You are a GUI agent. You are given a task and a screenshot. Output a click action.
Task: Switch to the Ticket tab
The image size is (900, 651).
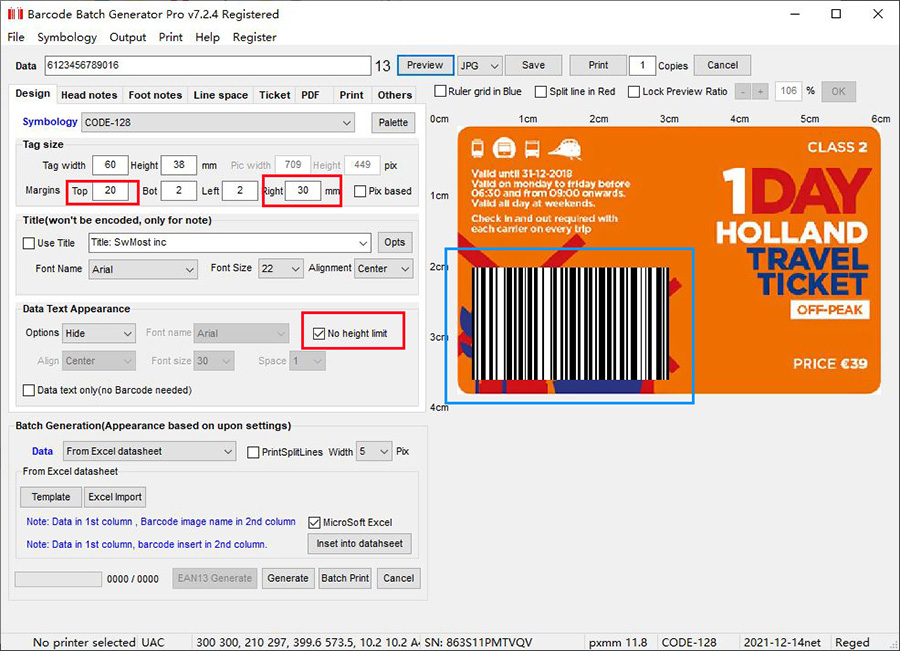click(x=274, y=95)
